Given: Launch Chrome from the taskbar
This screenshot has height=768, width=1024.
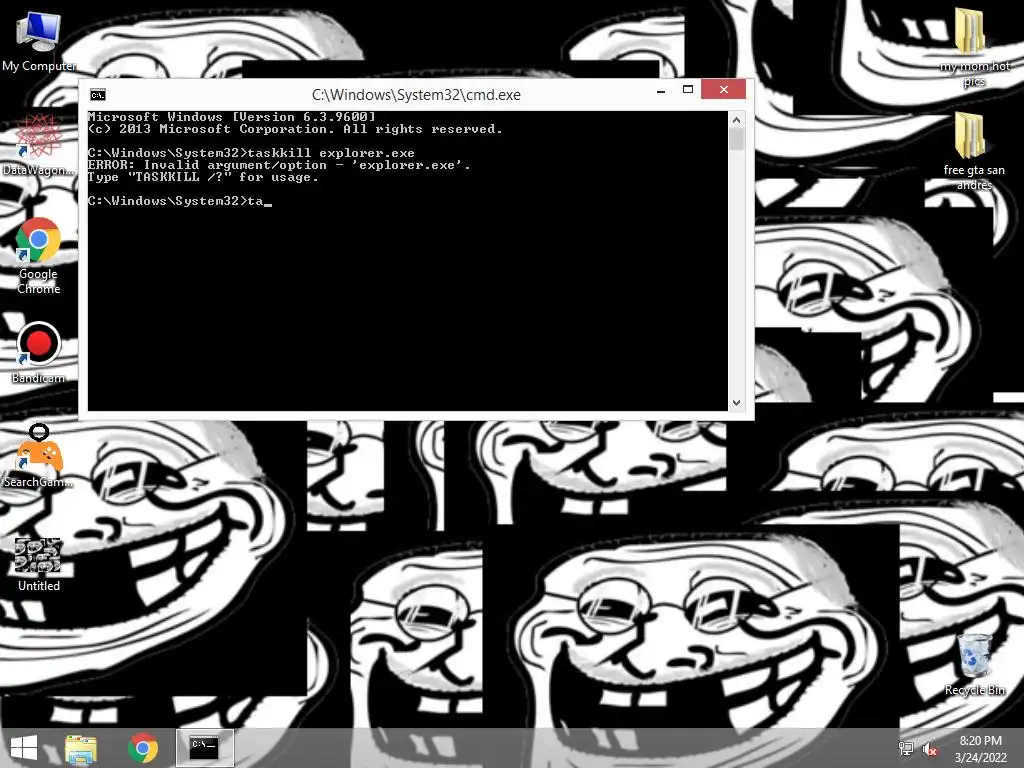Looking at the screenshot, I should [143, 748].
